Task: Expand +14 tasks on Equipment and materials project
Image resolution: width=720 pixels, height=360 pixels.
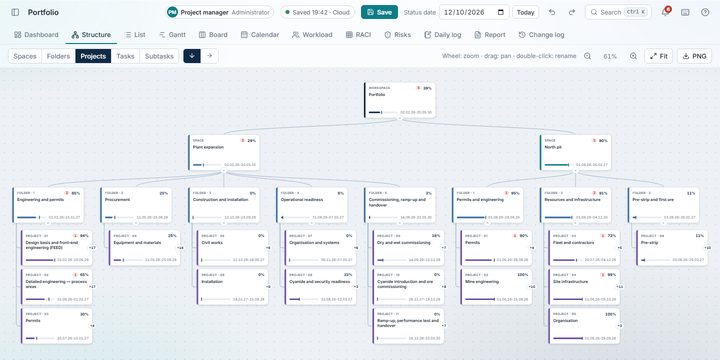Action: pos(180,248)
